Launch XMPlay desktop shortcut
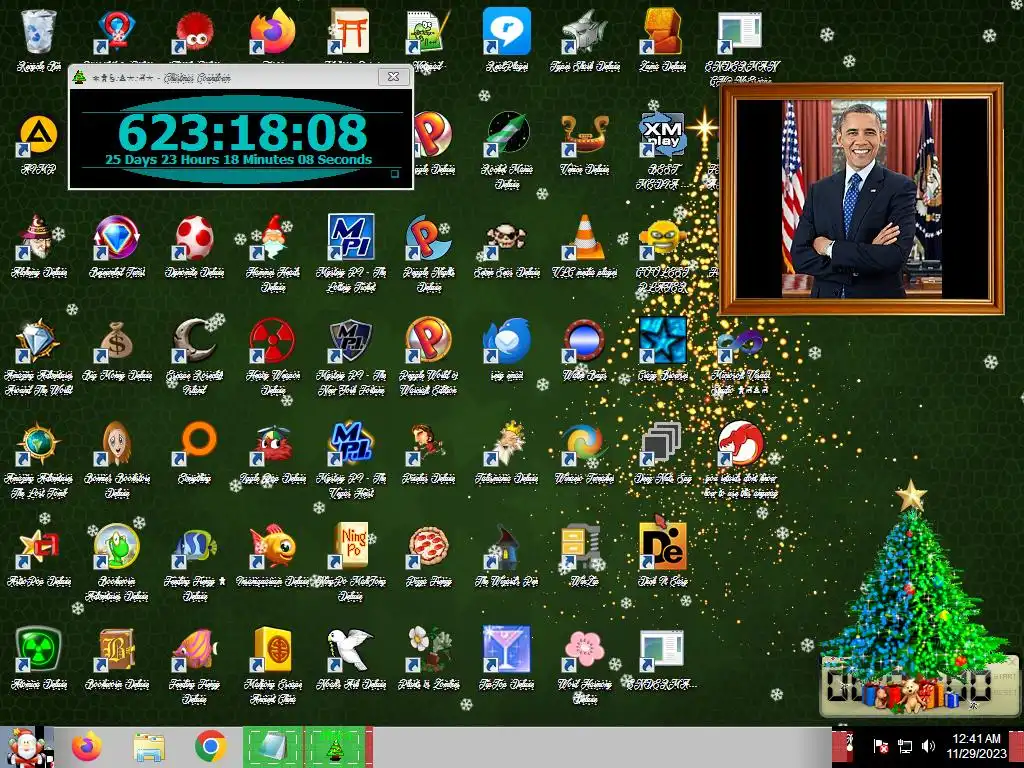The height and width of the screenshot is (768, 1024). (663, 135)
